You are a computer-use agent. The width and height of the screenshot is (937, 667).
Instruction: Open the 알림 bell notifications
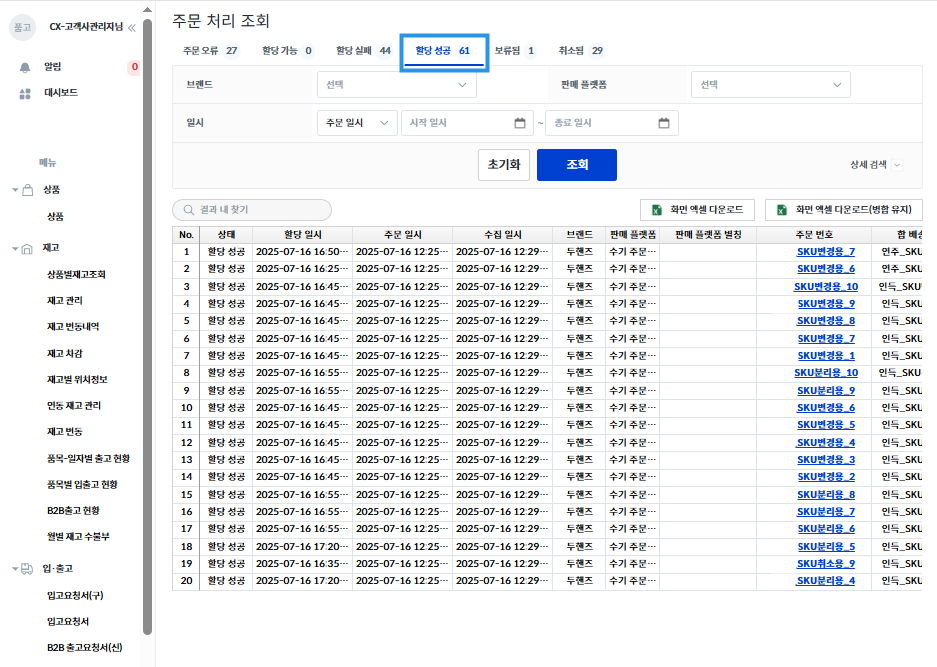pos(25,67)
